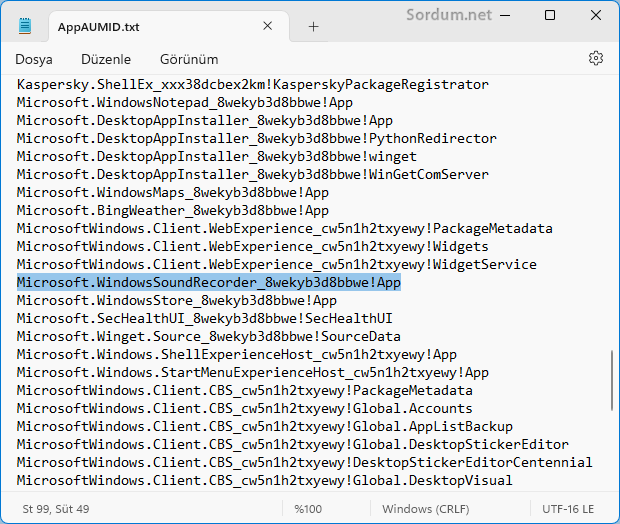This screenshot has height=524, width=620.
Task: Click the CBS Global.DesktopVisual line
Action: coord(265,480)
